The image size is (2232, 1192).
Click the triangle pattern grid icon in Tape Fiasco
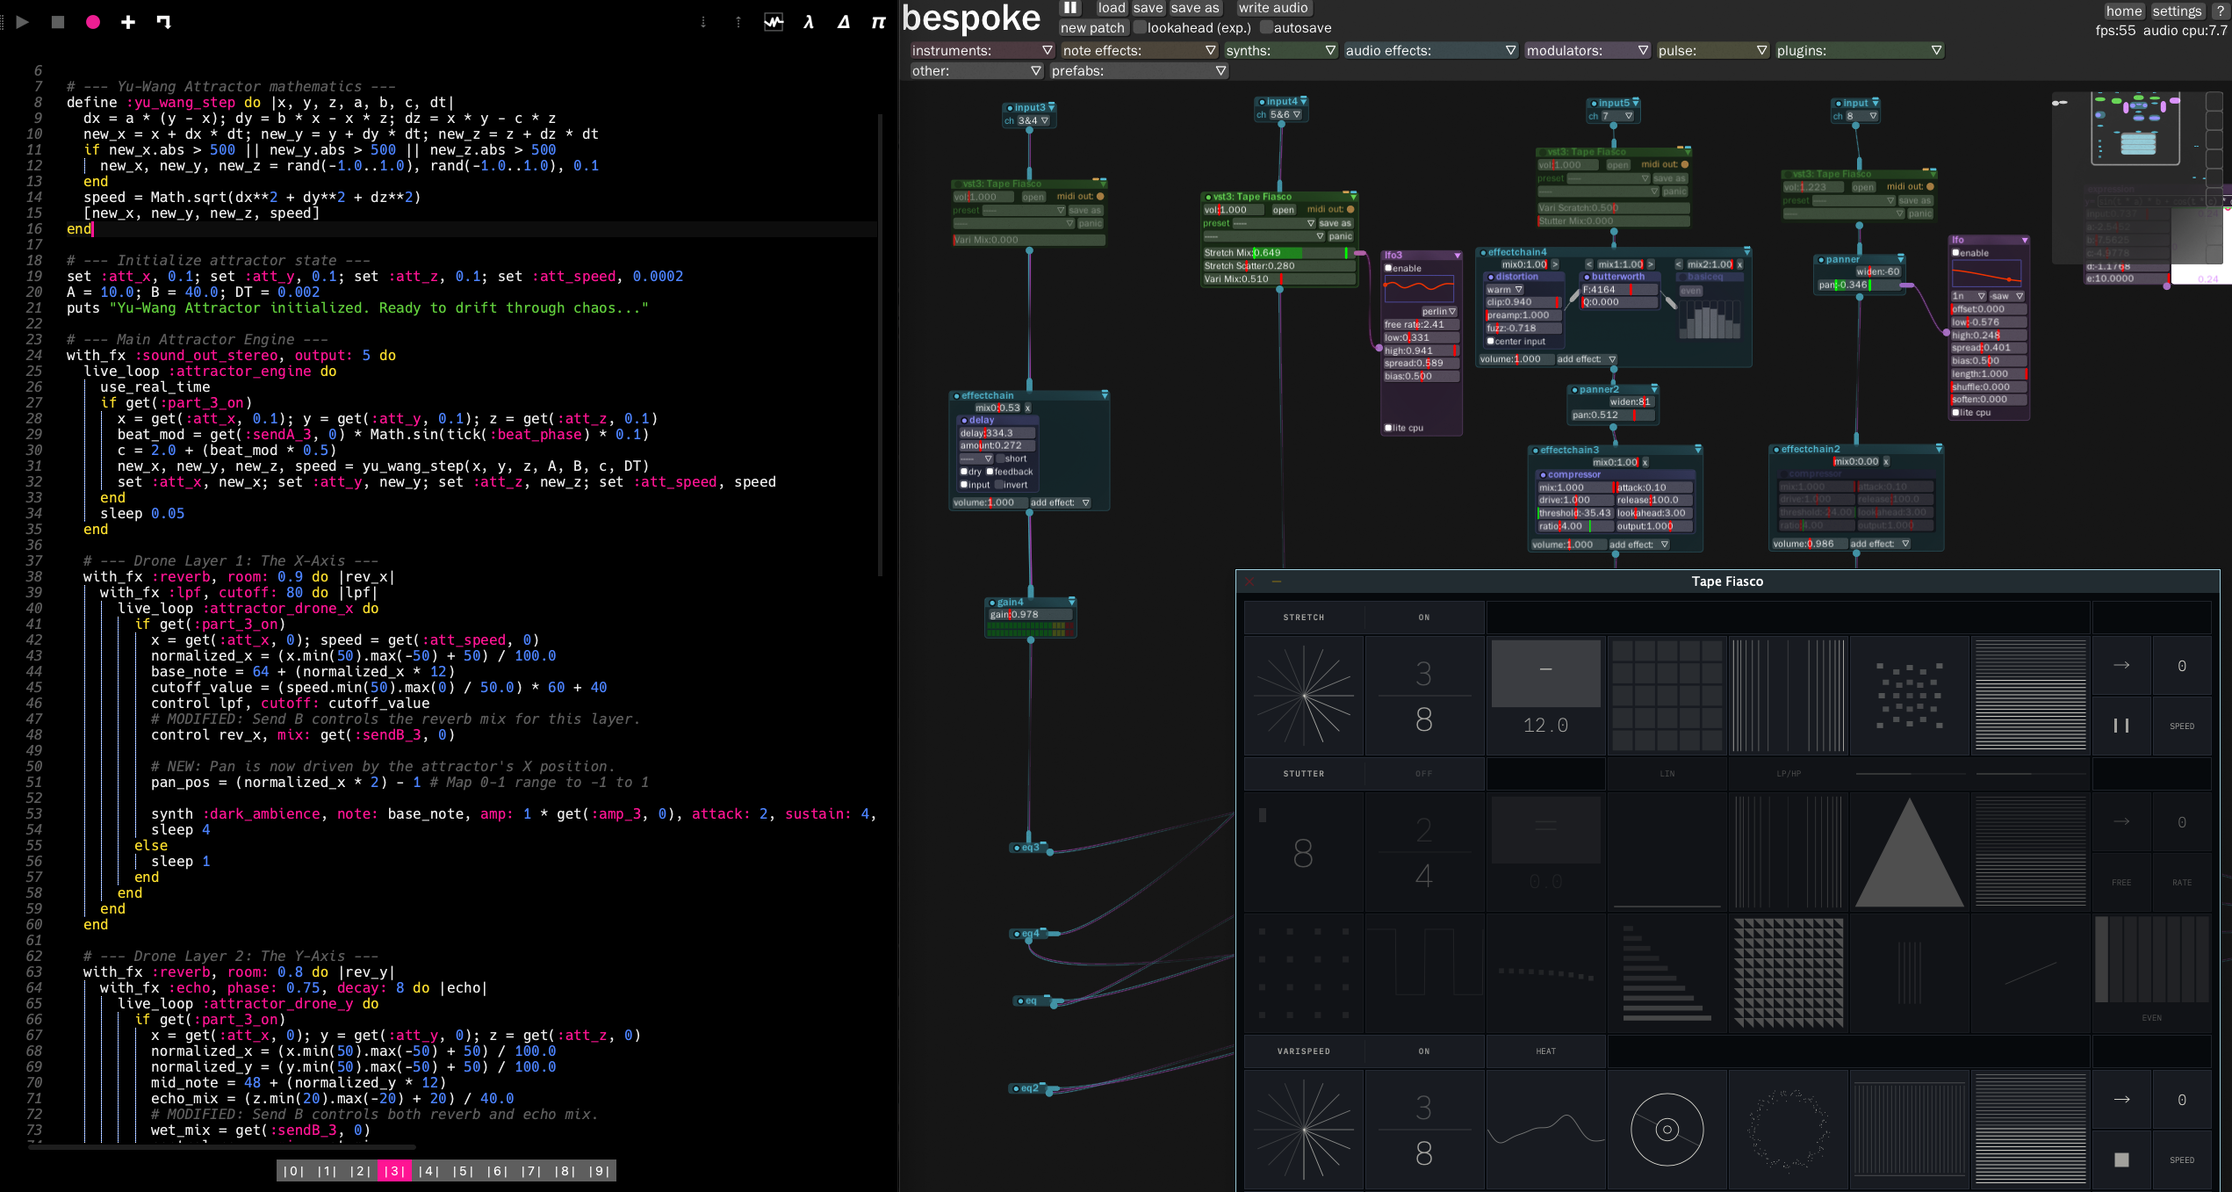tap(1788, 973)
